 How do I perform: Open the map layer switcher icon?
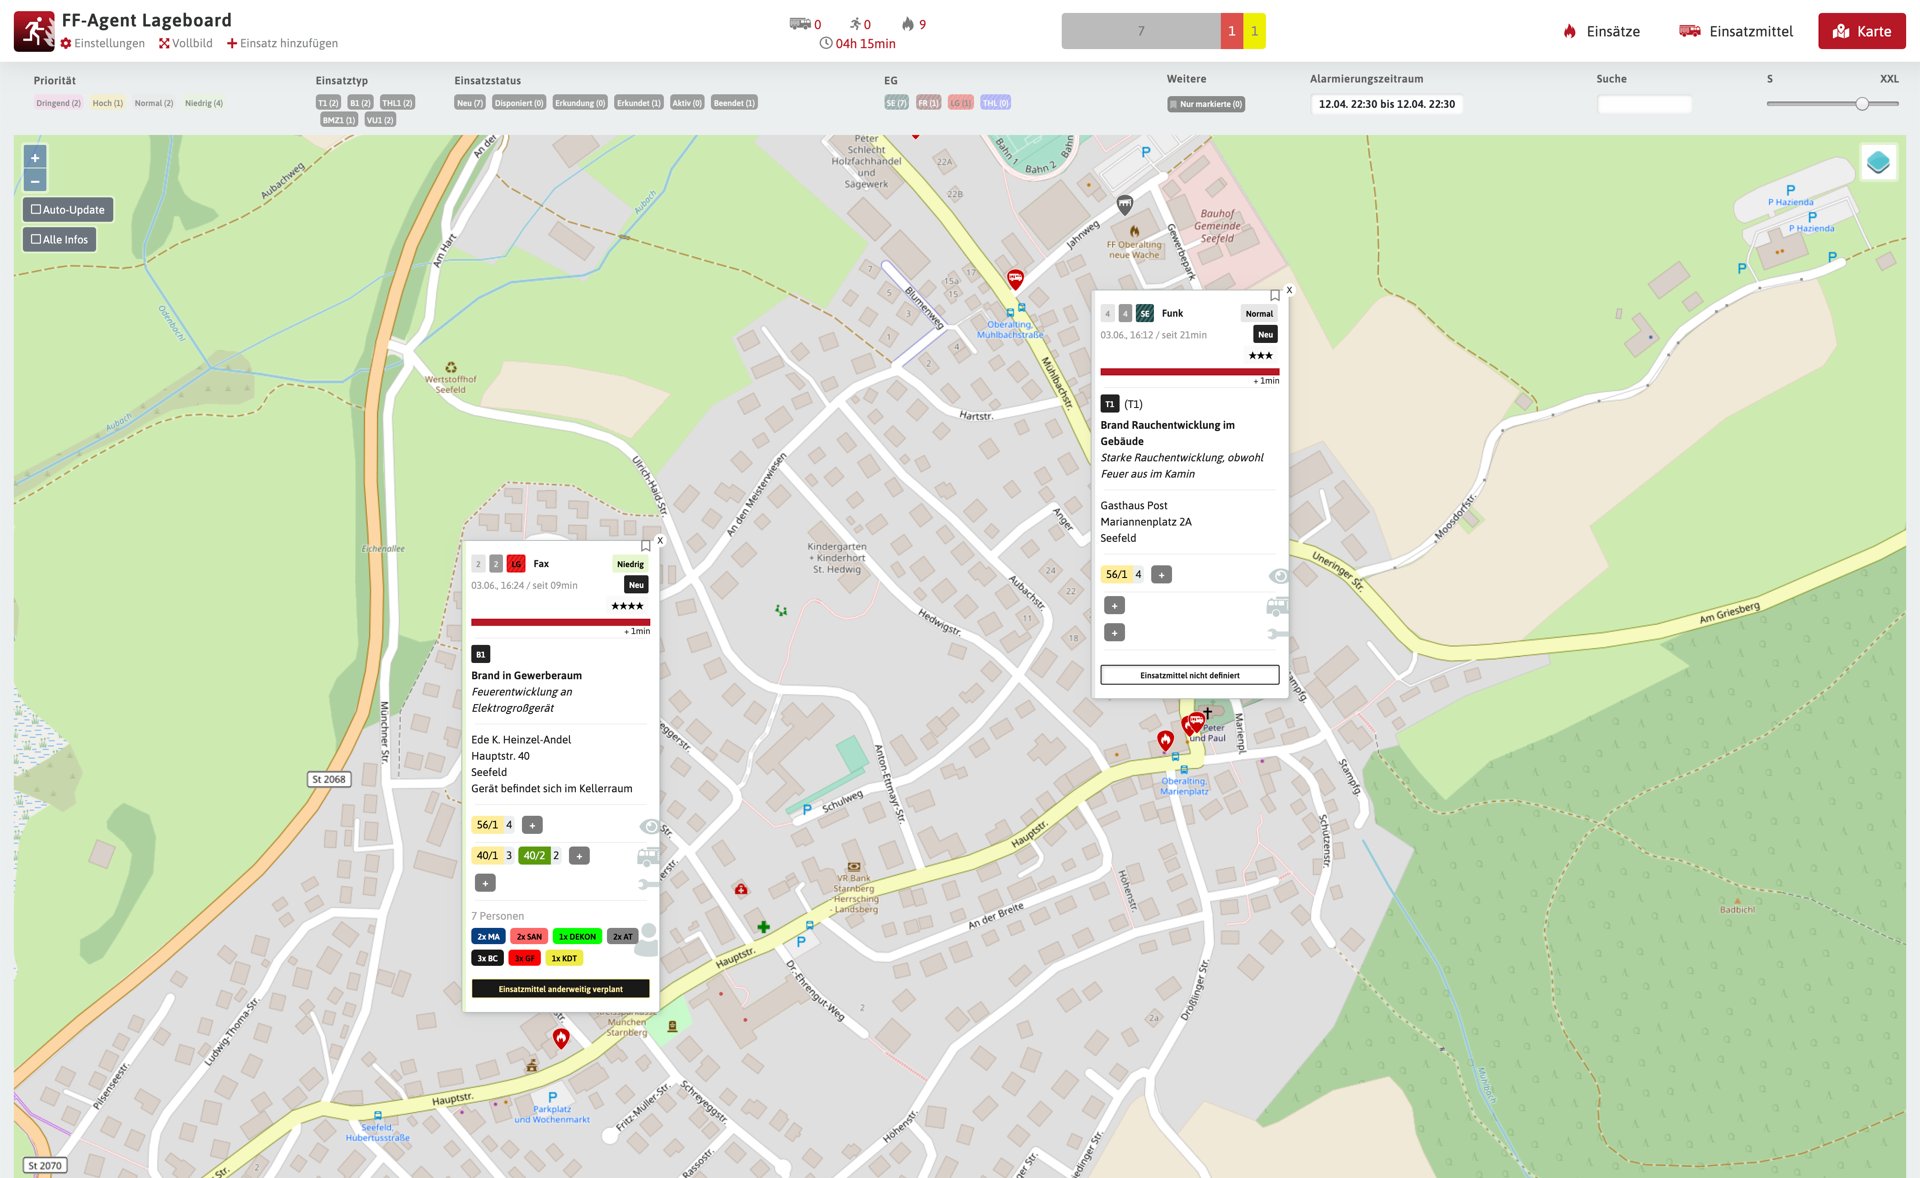pos(1877,162)
